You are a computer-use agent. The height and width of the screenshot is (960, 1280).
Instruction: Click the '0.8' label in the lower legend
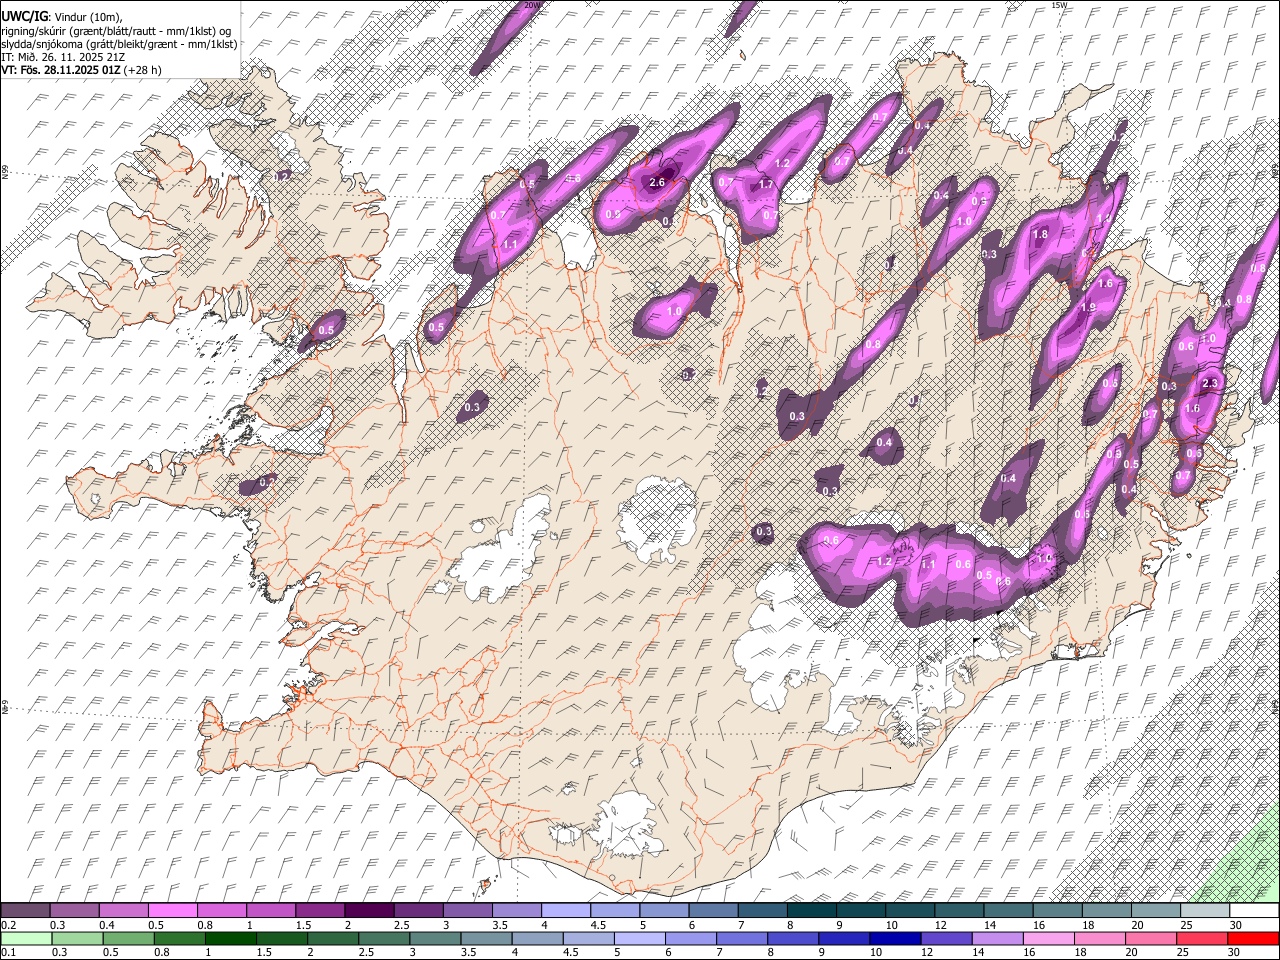click(x=163, y=952)
